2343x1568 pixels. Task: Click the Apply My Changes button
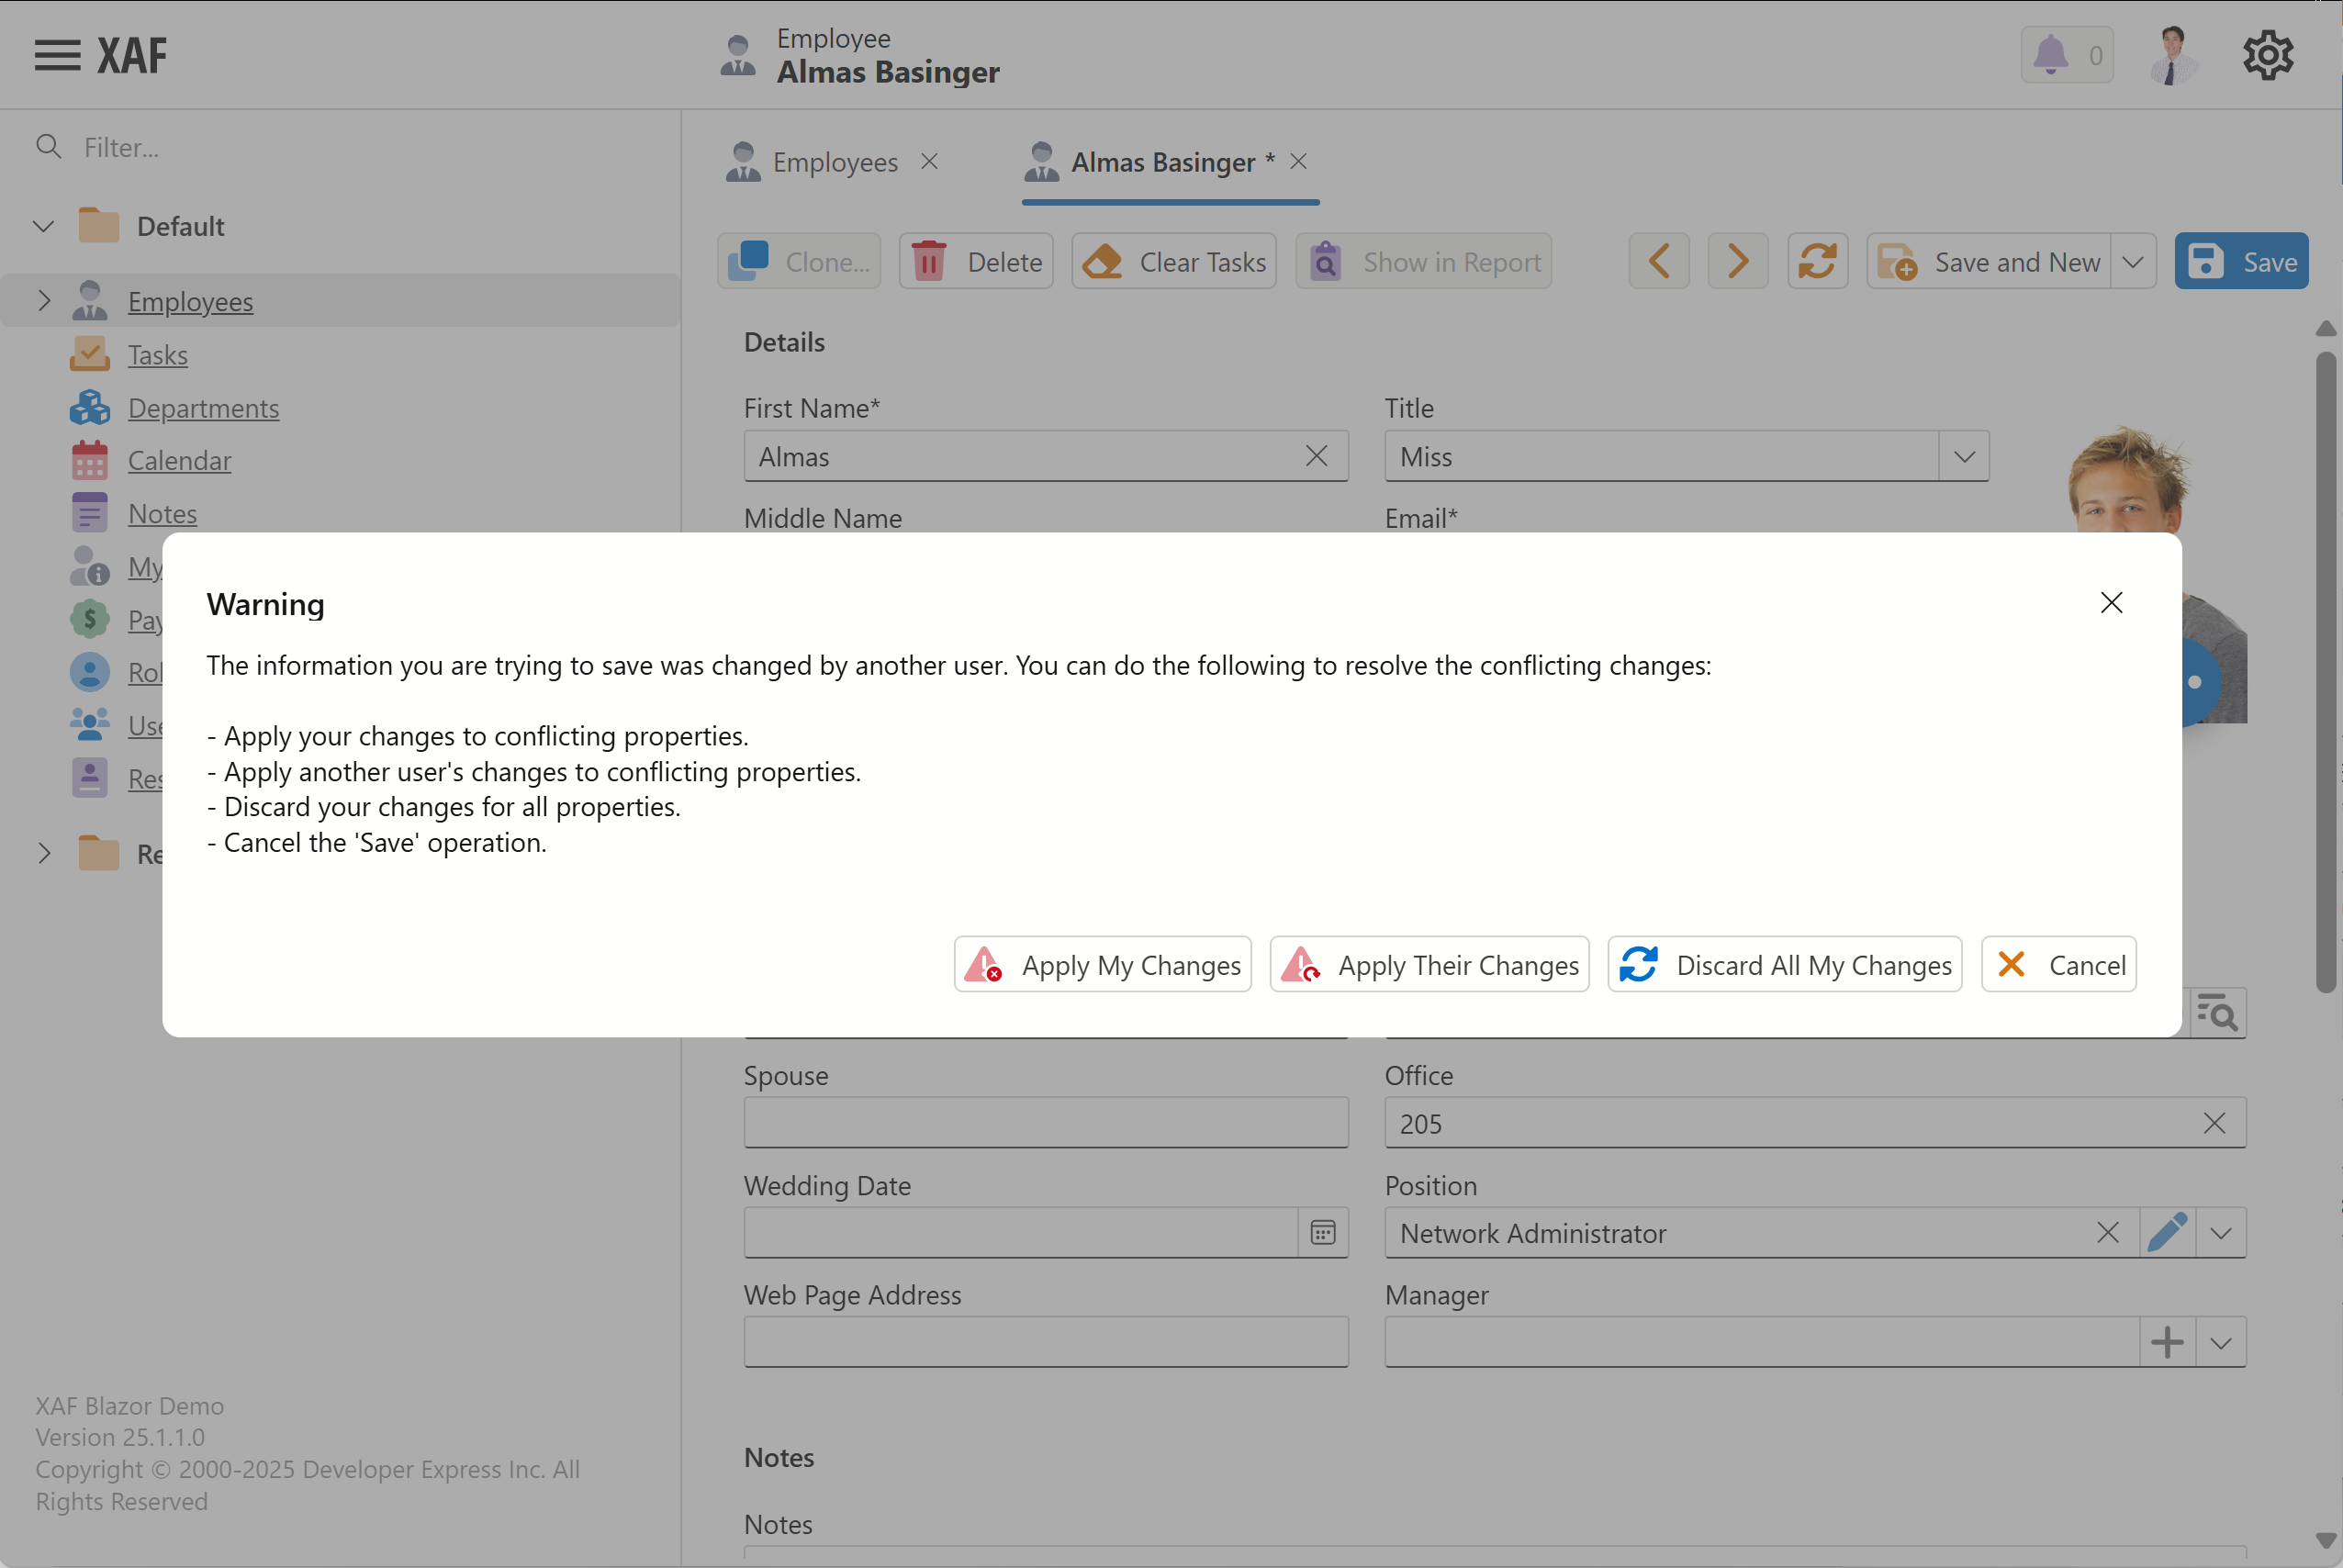(x=1102, y=964)
